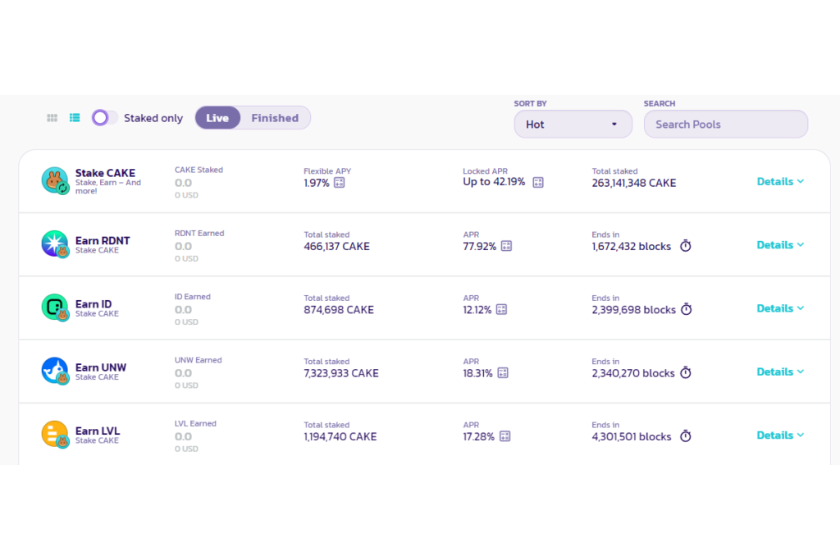The width and height of the screenshot is (840, 560).
Task: Open ROI calculator for 12.12% APR
Action: [x=501, y=309]
